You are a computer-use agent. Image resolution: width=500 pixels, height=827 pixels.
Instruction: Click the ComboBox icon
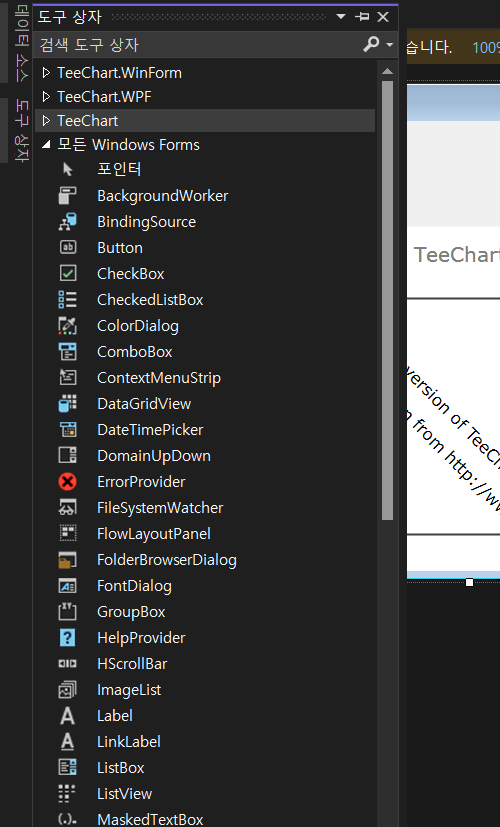[x=68, y=351]
